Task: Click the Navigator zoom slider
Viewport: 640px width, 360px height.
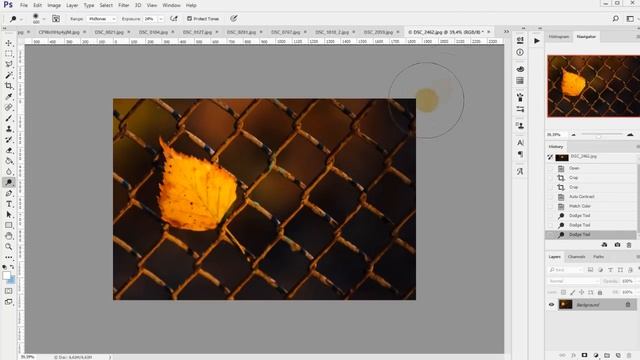Action: [x=602, y=134]
